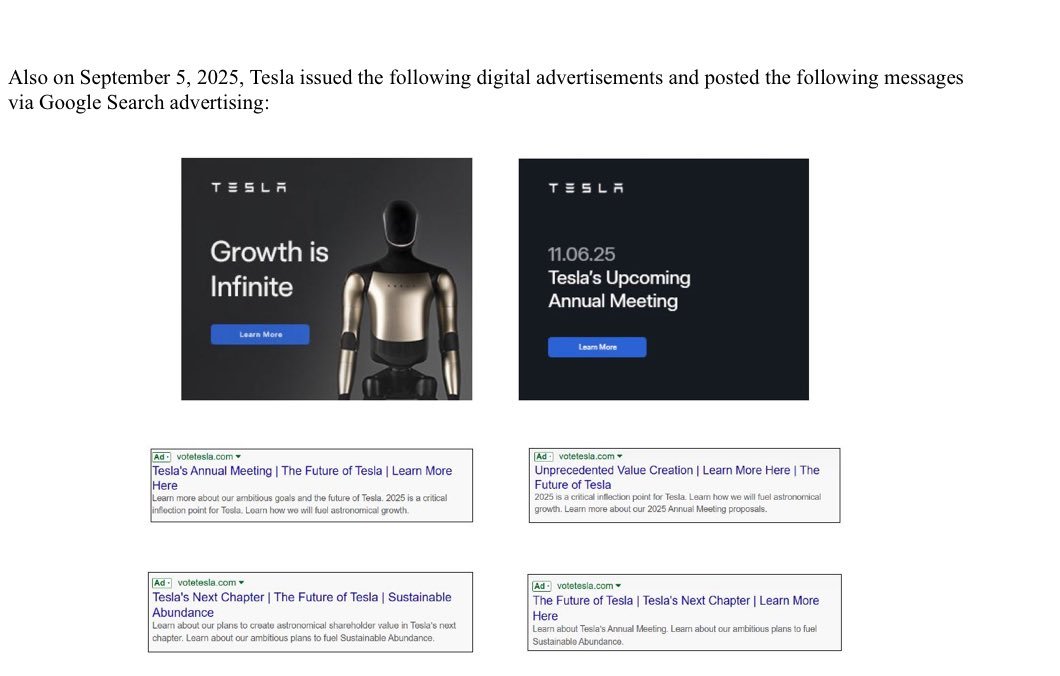This screenshot has height=676, width=1060.
Task: Click Learn More on Annual Meeting ad
Action: (x=597, y=347)
